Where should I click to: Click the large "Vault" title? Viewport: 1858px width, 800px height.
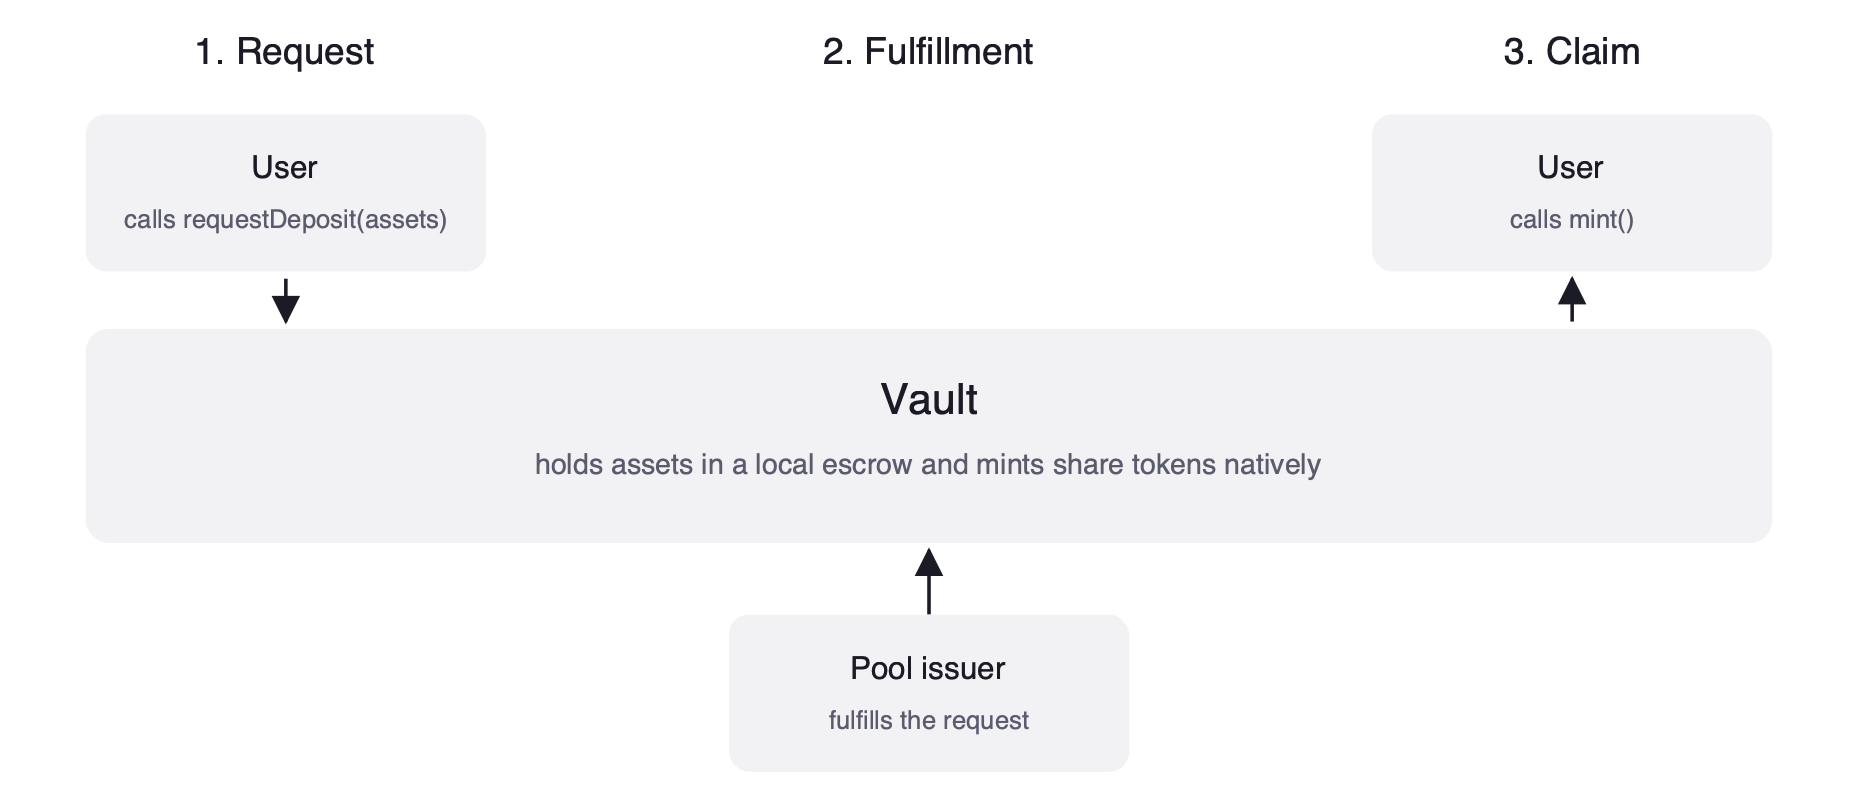(x=929, y=400)
